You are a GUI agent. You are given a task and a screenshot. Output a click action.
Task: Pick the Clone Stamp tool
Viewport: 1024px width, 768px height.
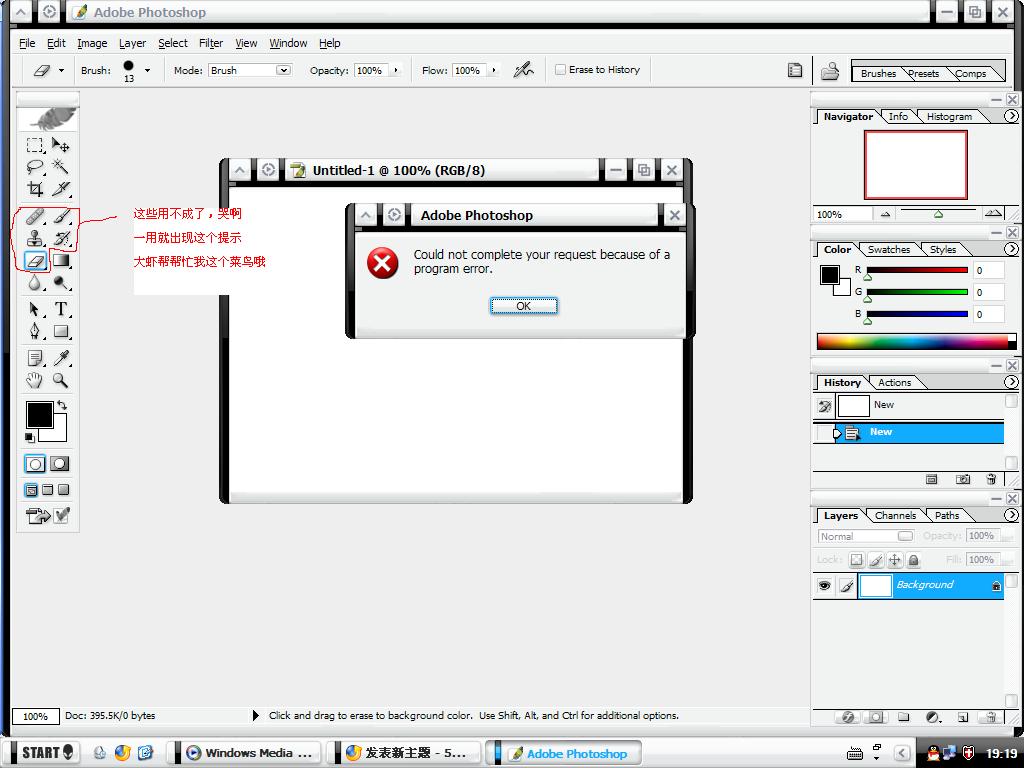(x=35, y=238)
